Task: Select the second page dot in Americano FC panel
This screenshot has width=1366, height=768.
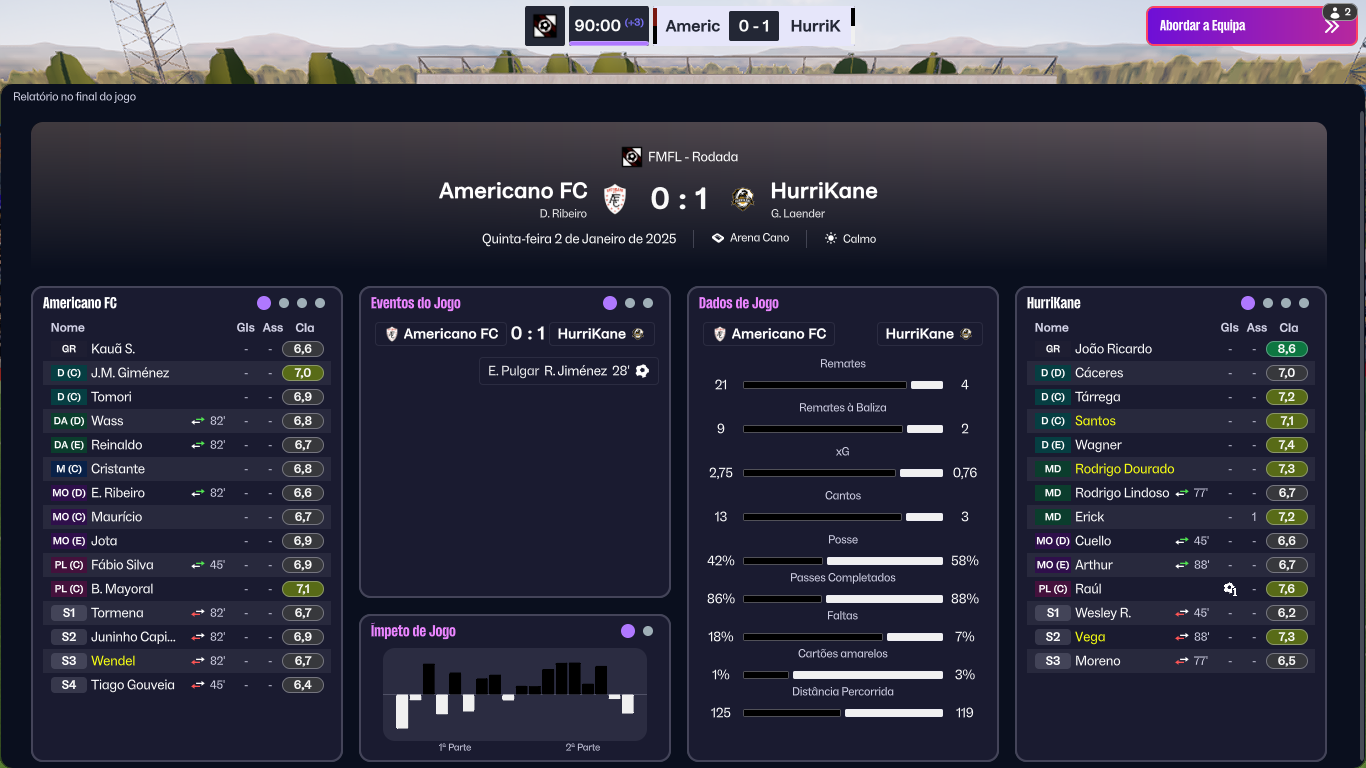Action: click(x=284, y=303)
